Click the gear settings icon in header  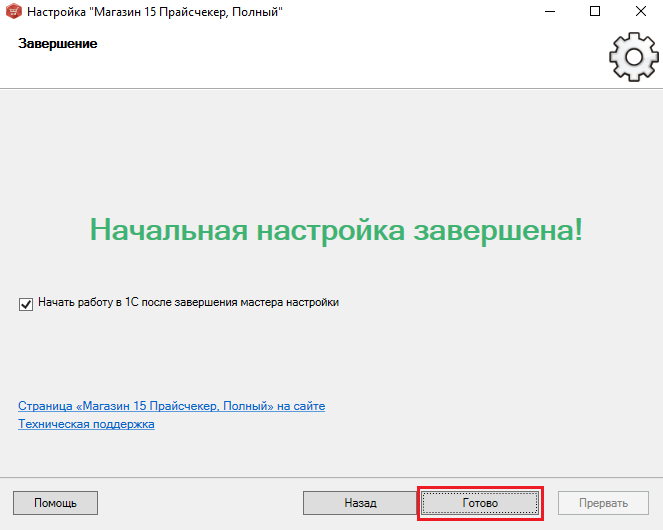tap(633, 57)
